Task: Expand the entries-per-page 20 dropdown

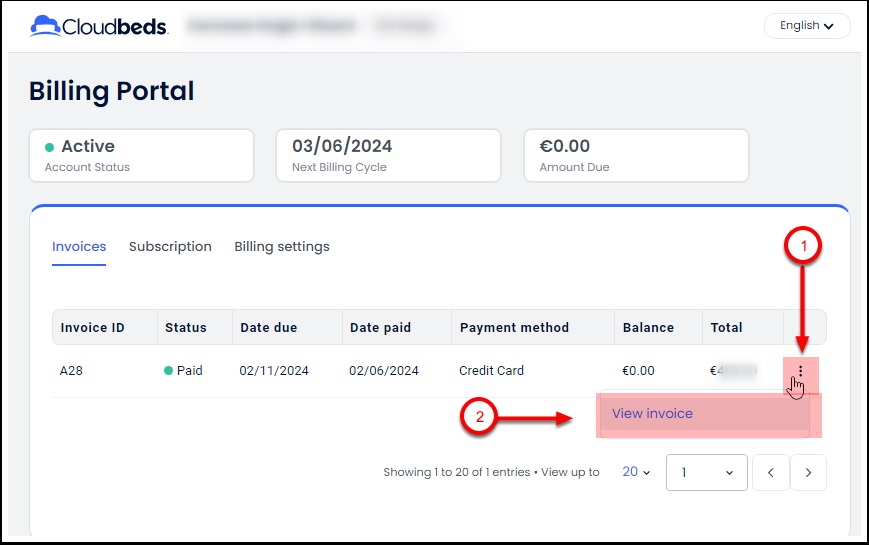Action: click(636, 472)
